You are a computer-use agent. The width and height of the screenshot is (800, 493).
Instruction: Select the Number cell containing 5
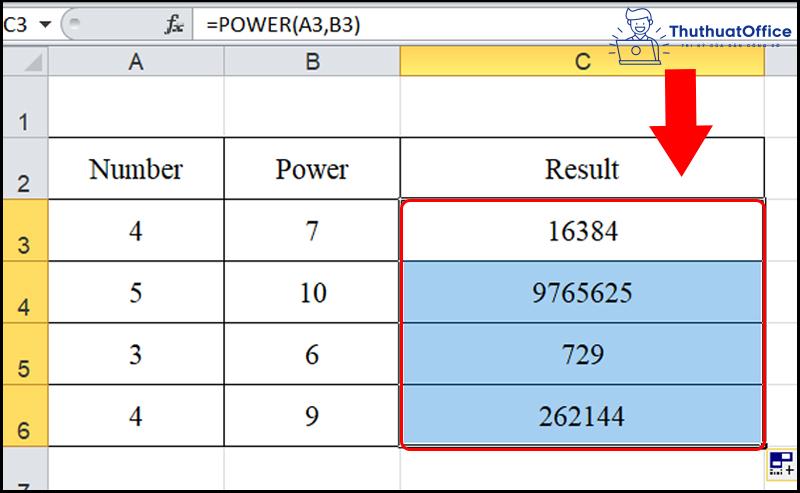(x=136, y=292)
